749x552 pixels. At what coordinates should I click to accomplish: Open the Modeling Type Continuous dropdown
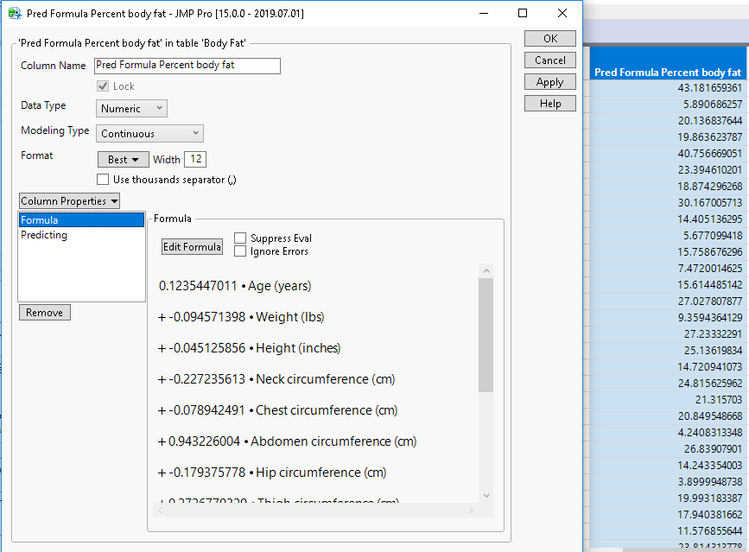click(x=150, y=134)
